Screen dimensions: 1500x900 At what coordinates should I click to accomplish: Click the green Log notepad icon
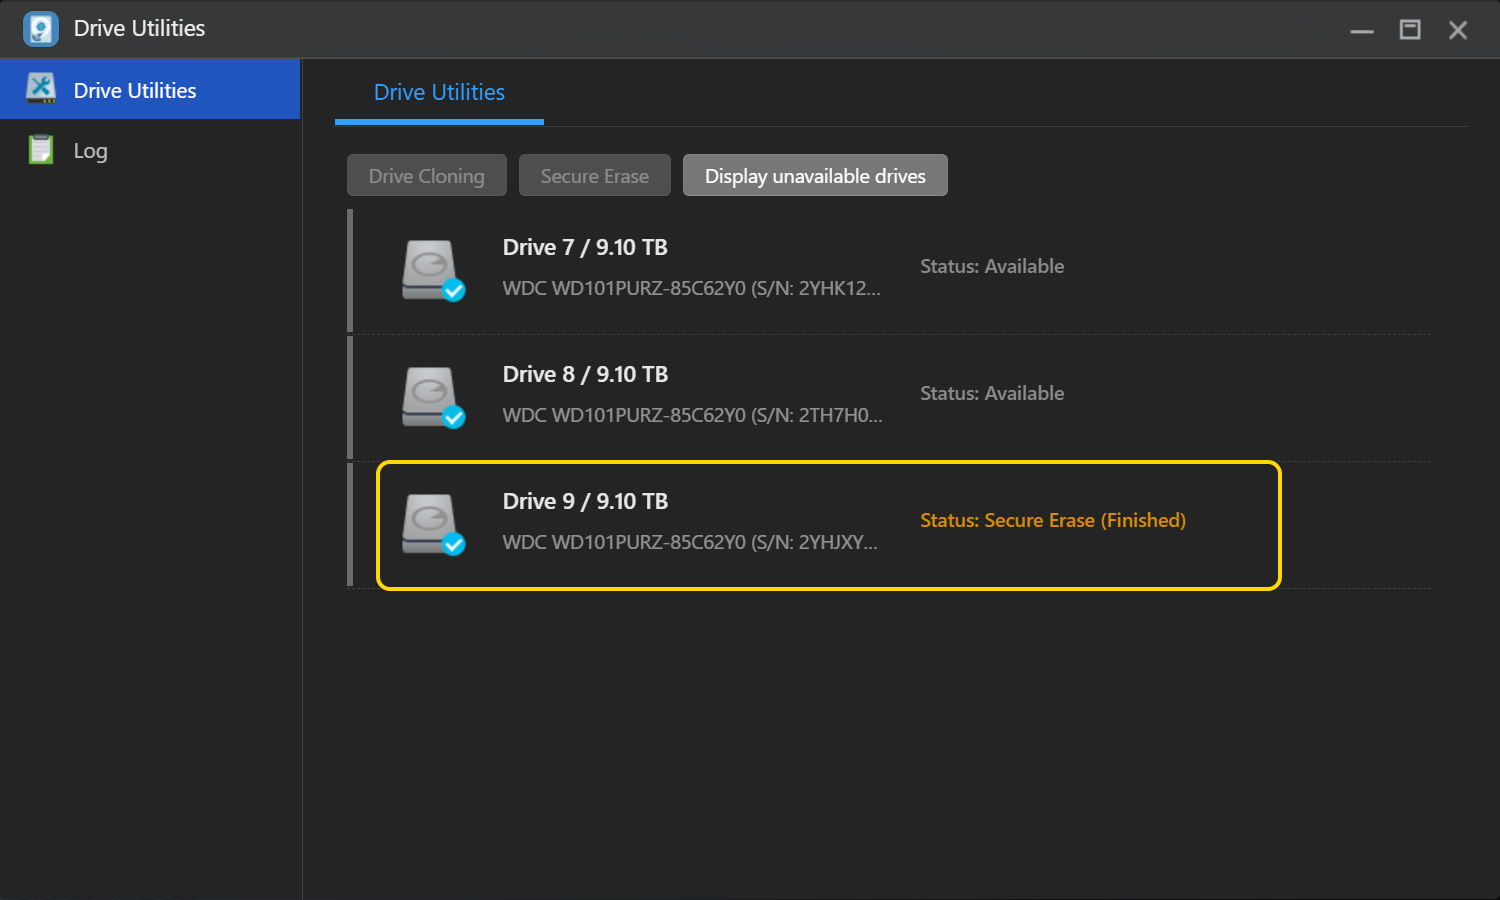(x=41, y=150)
